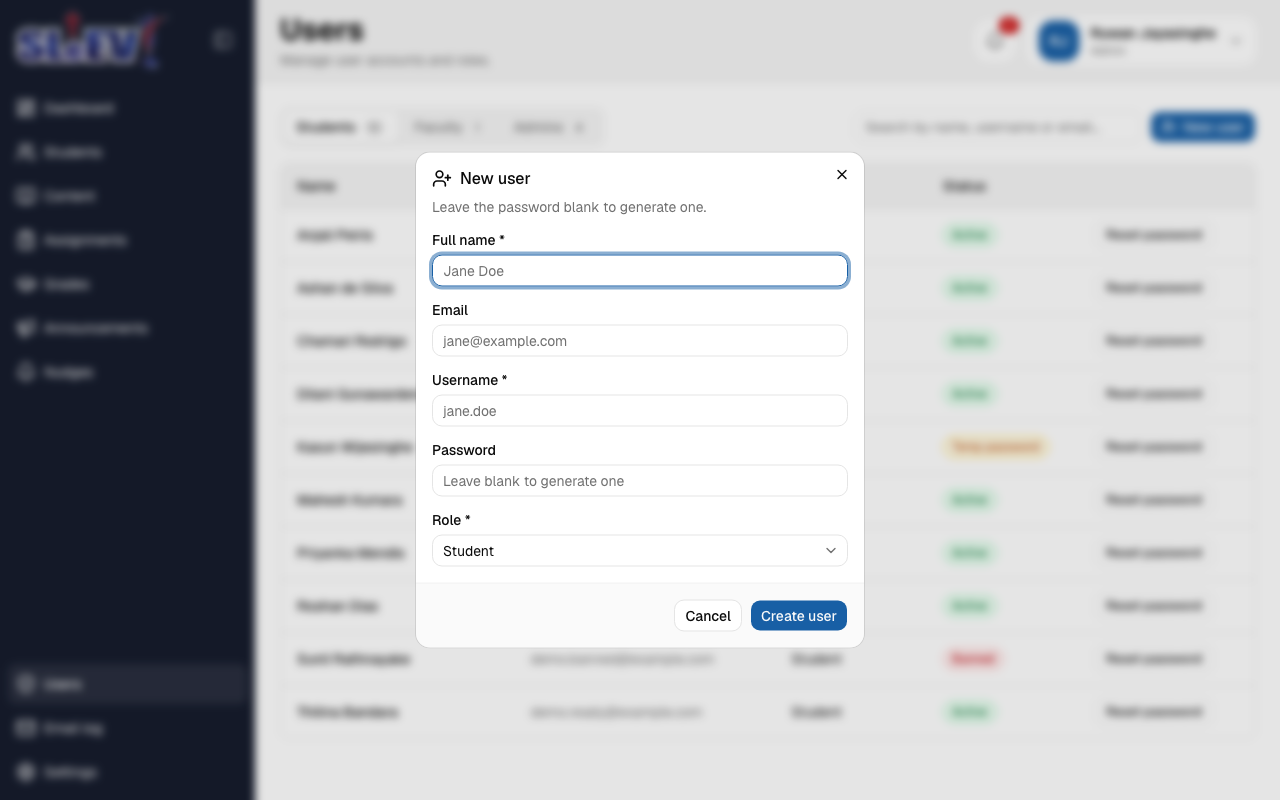Click the "Leave the password blank to generate one." hint
Image resolution: width=1280 pixels, height=800 pixels.
click(569, 208)
